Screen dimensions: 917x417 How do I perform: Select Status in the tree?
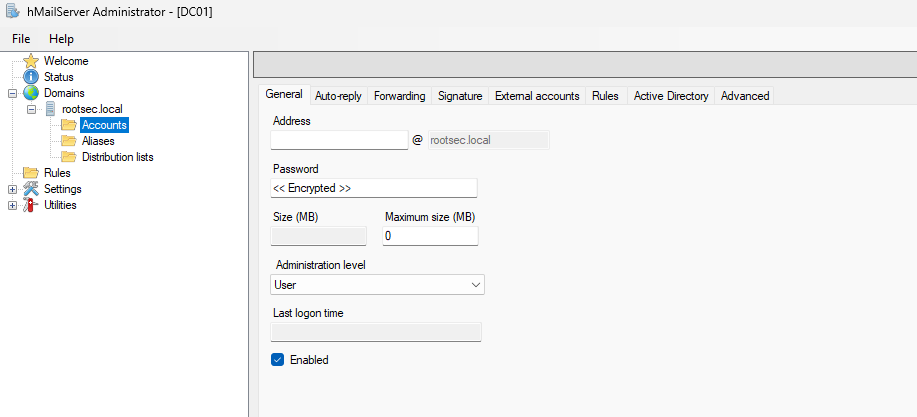(58, 77)
